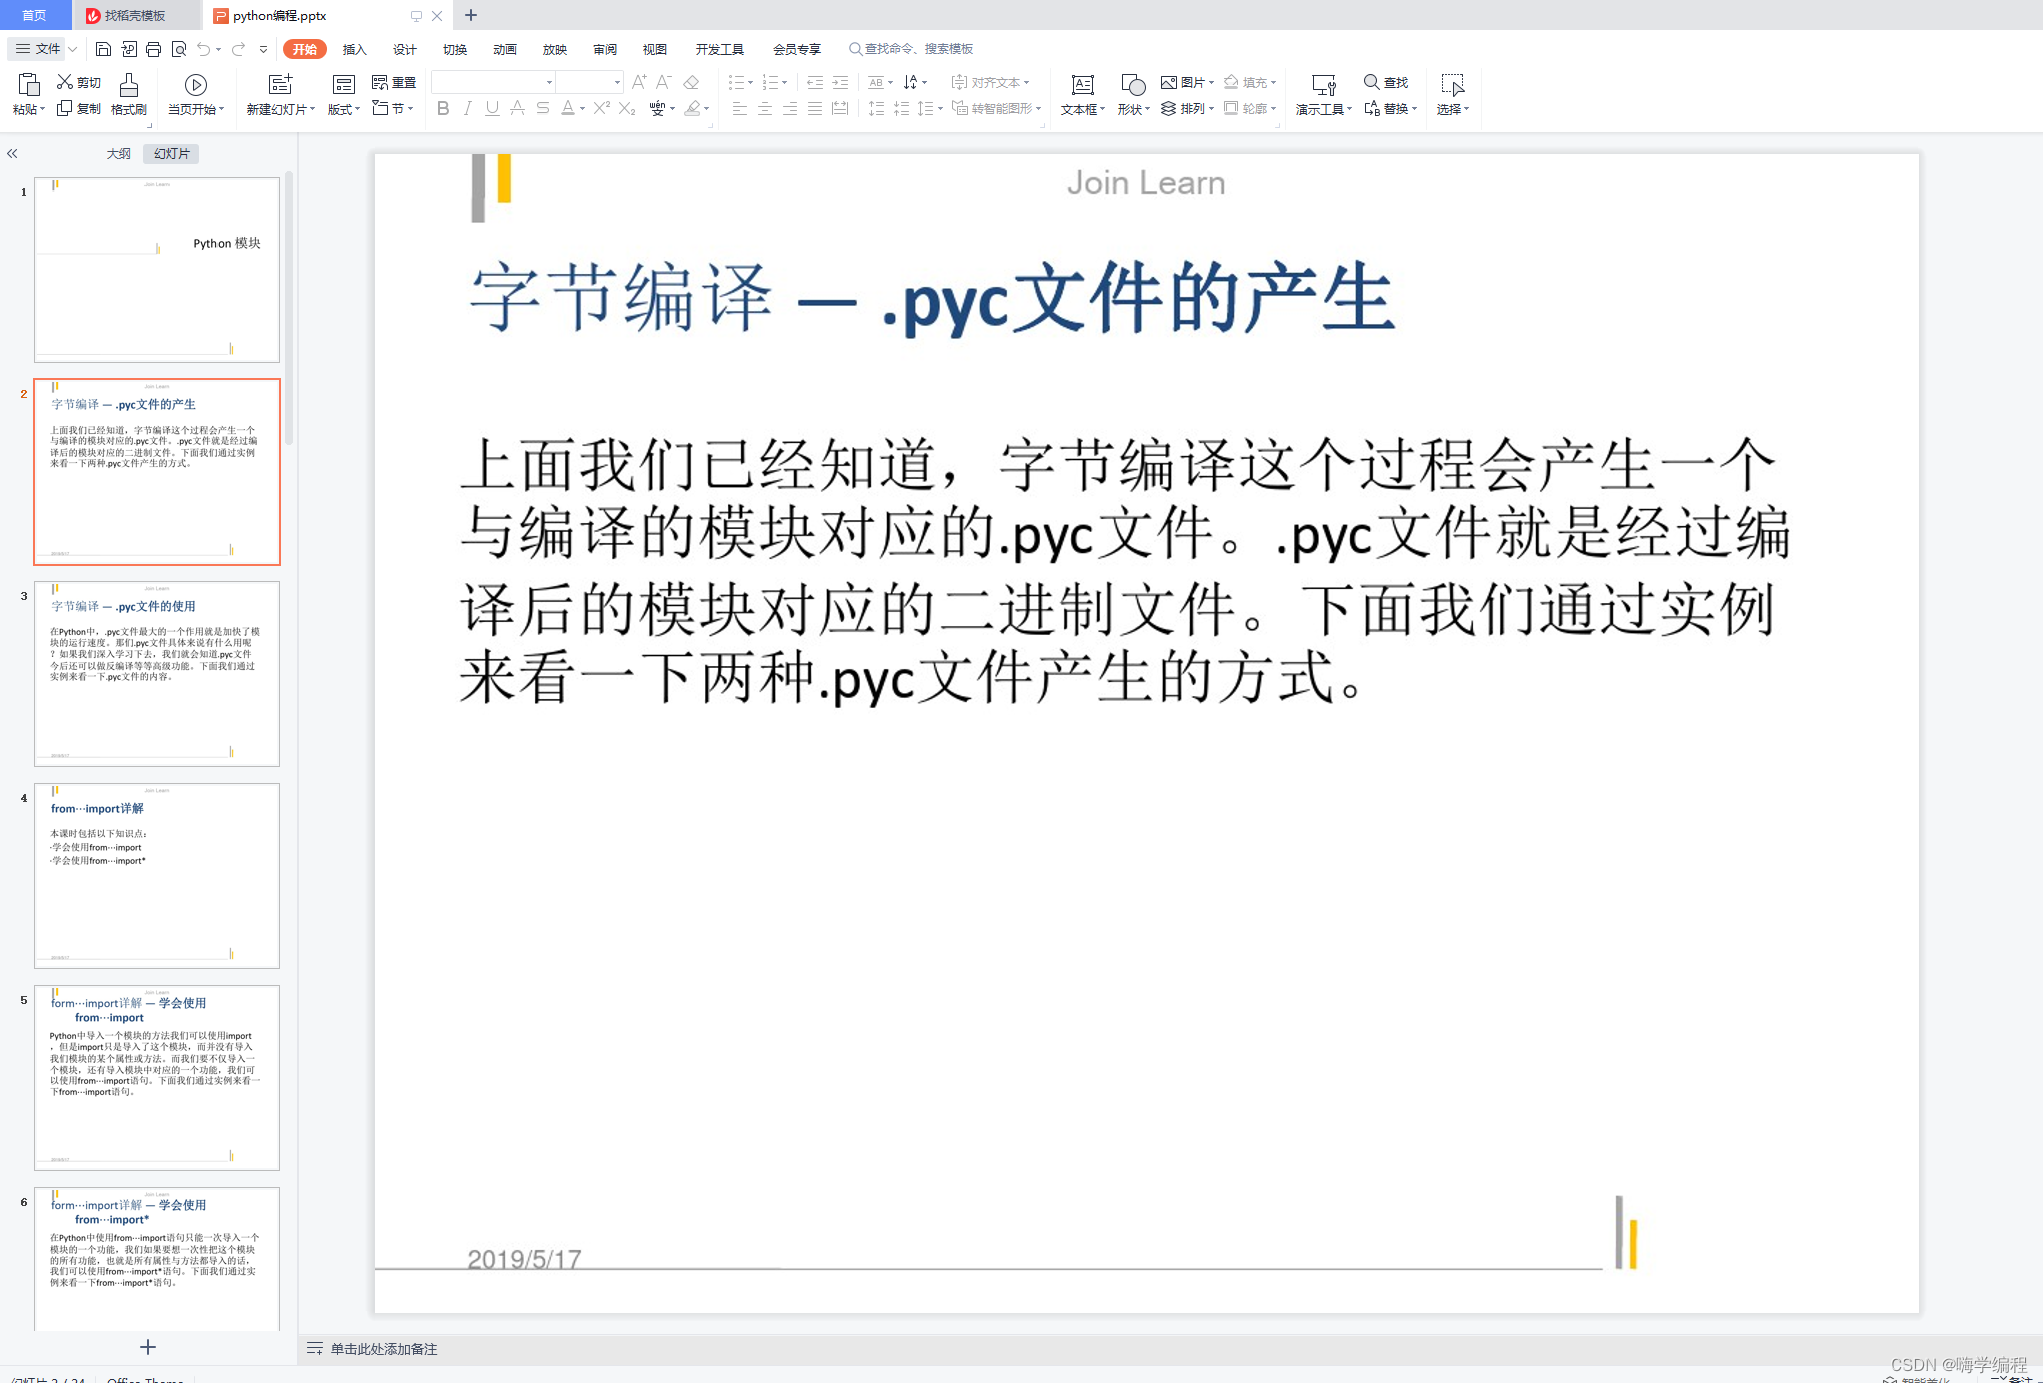
Task: Open the Review (审阅) ribbon tab
Action: 605,49
